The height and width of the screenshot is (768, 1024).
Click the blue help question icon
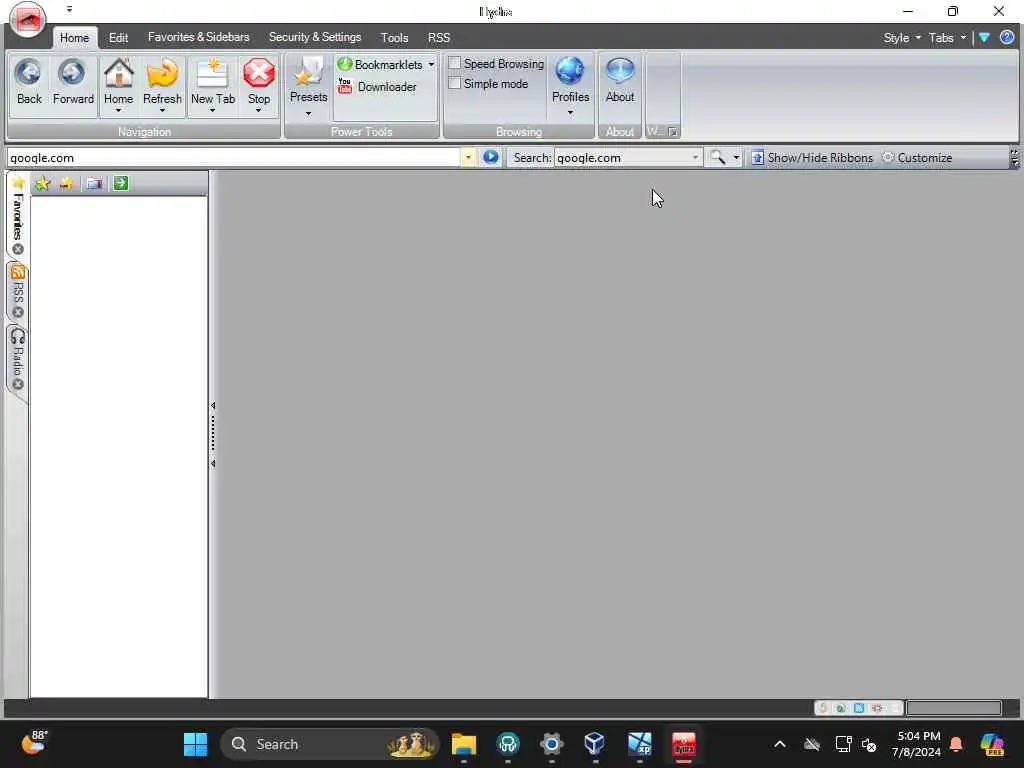1006,37
